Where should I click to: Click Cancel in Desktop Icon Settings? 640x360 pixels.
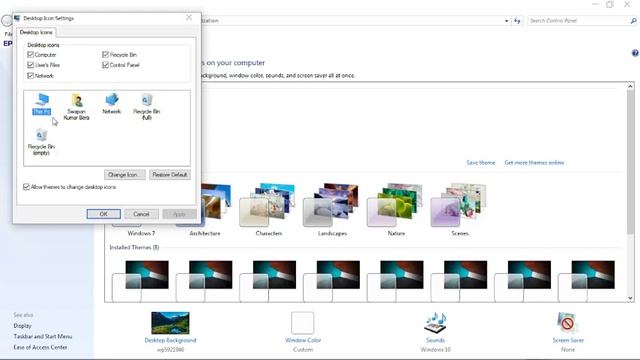click(x=141, y=214)
